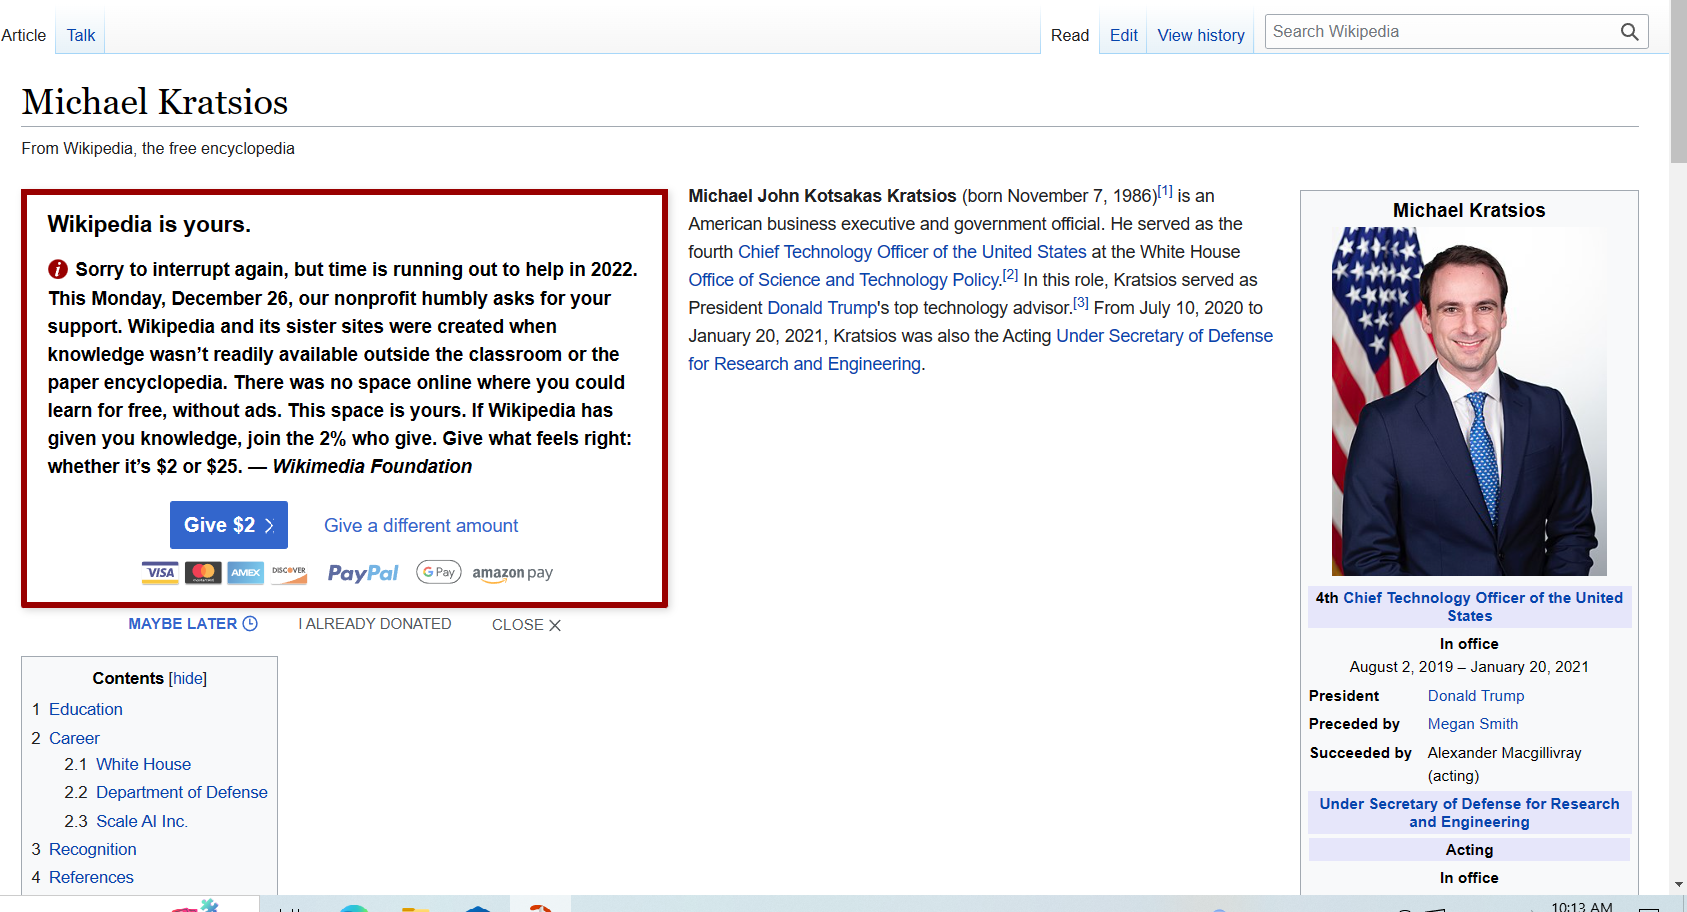Open infobox Under Secretary of Defense heading link

tap(1469, 813)
